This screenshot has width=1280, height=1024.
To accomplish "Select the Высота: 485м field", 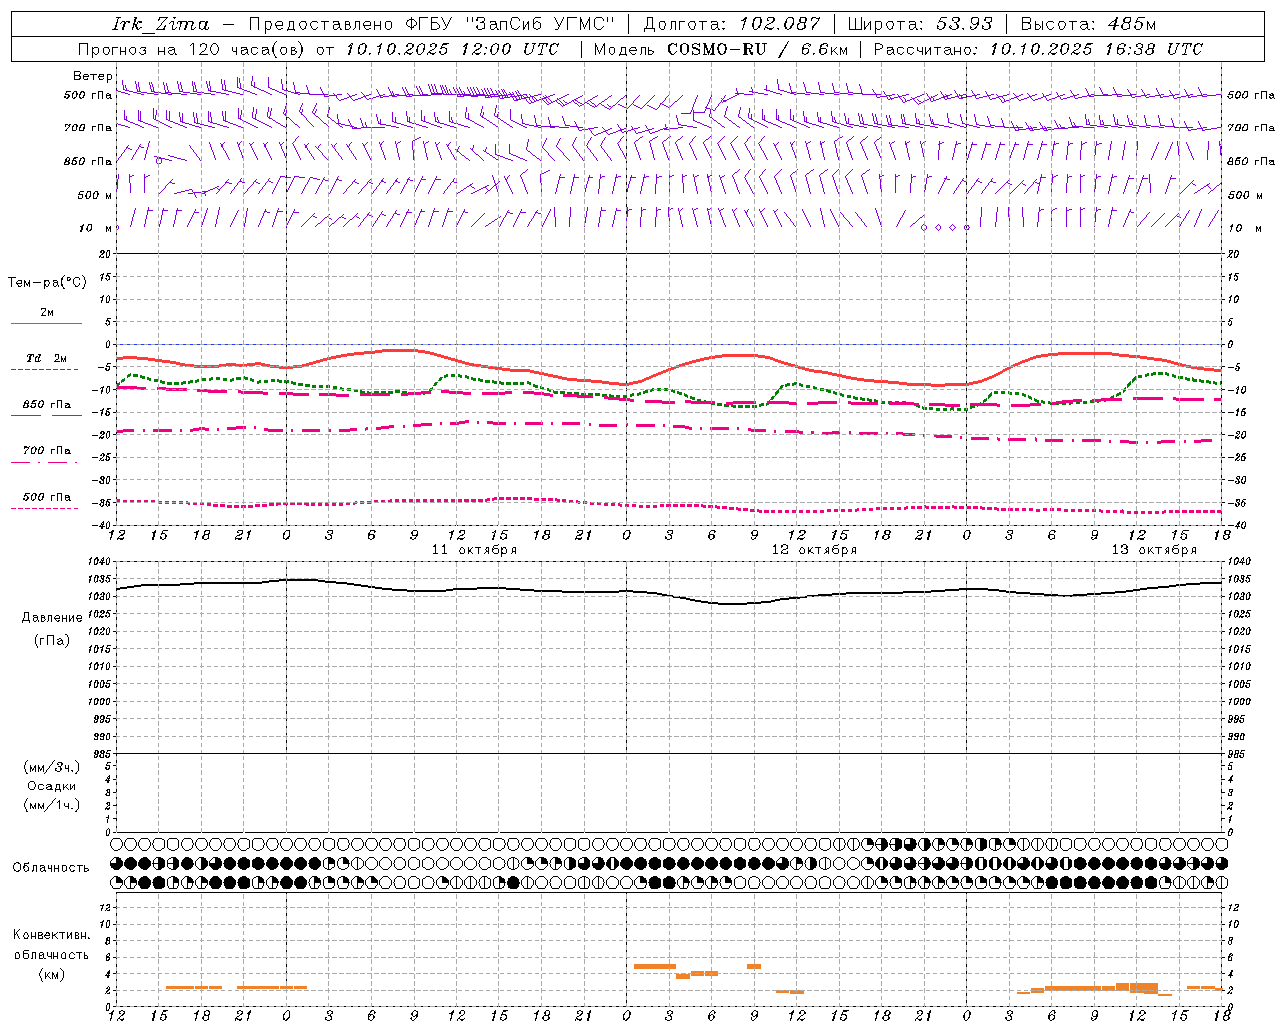I will coord(1088,24).
